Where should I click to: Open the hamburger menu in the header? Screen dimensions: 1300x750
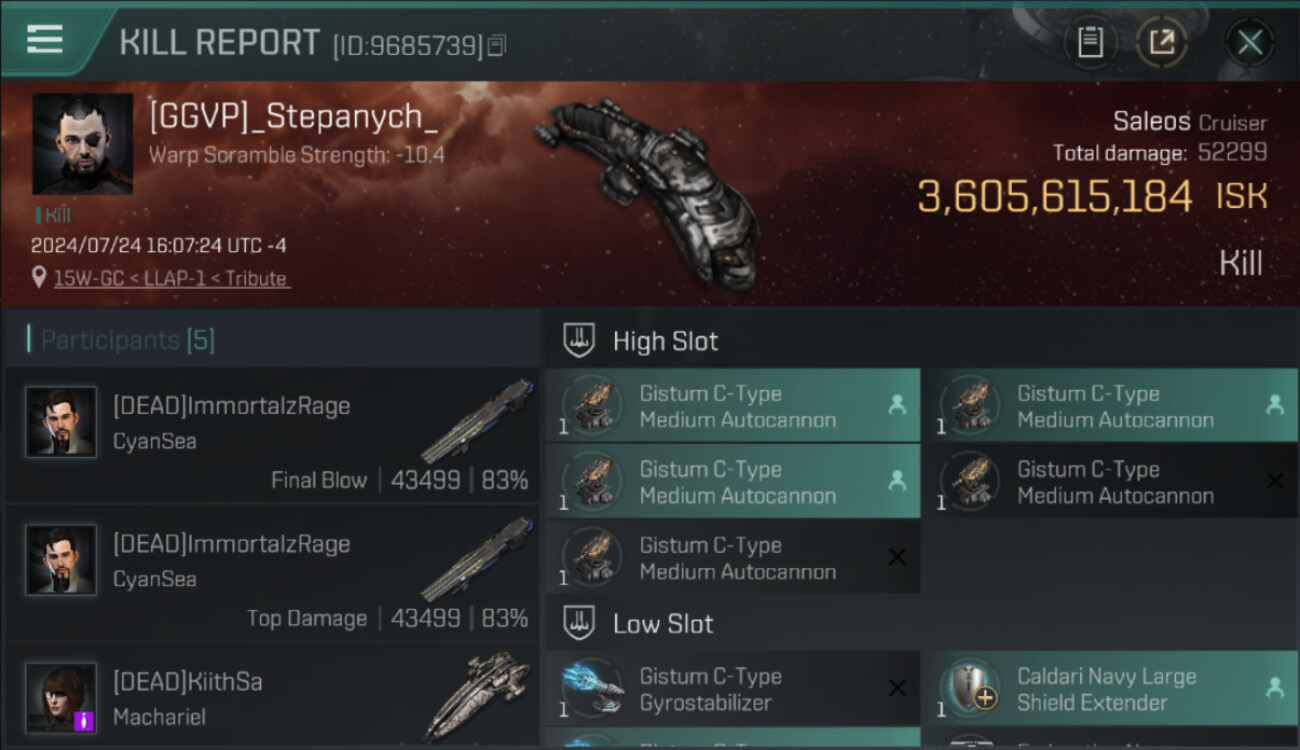45,40
